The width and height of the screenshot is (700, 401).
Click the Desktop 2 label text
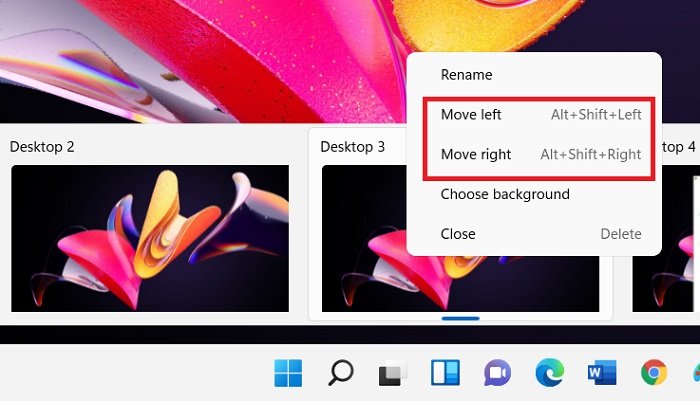pyautogui.click(x=42, y=146)
